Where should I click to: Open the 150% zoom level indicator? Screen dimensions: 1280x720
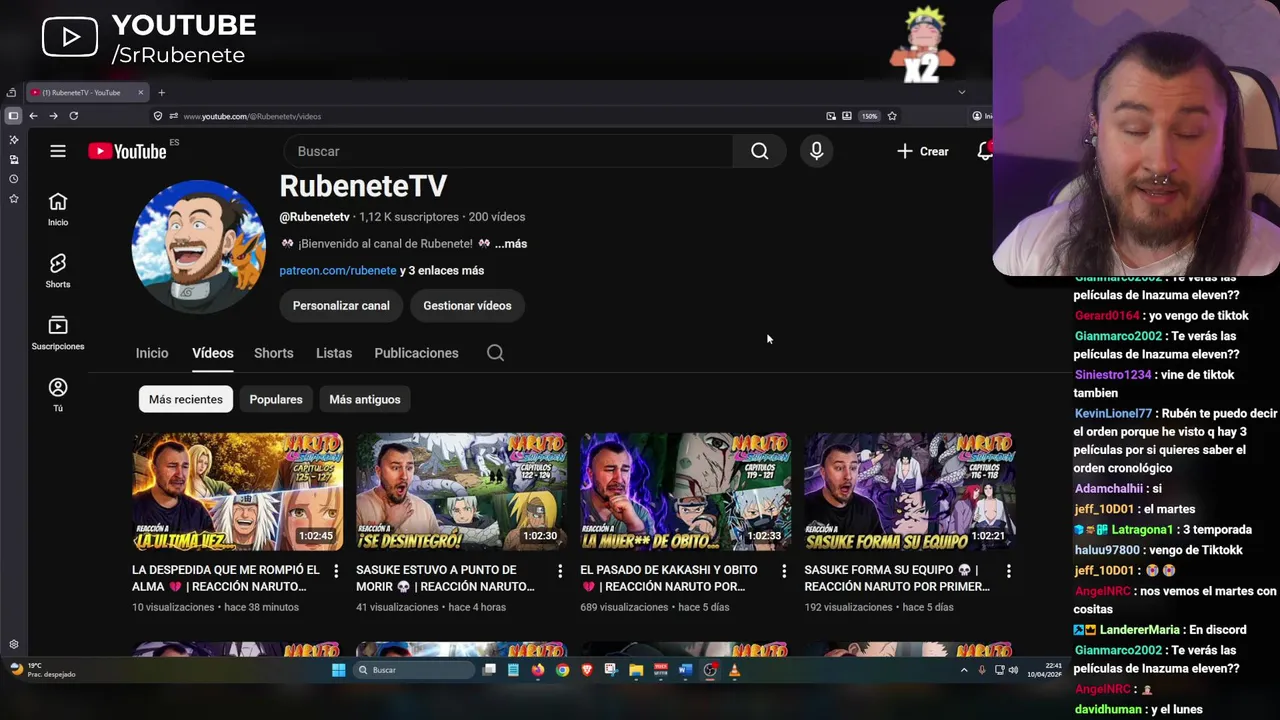870,116
